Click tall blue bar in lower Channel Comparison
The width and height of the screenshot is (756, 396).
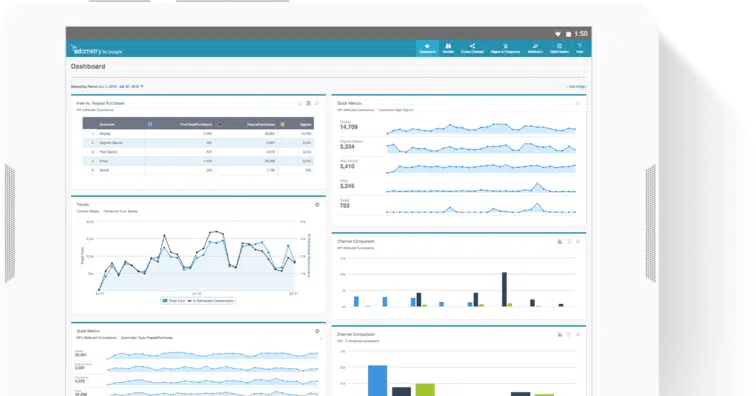[x=378, y=381]
